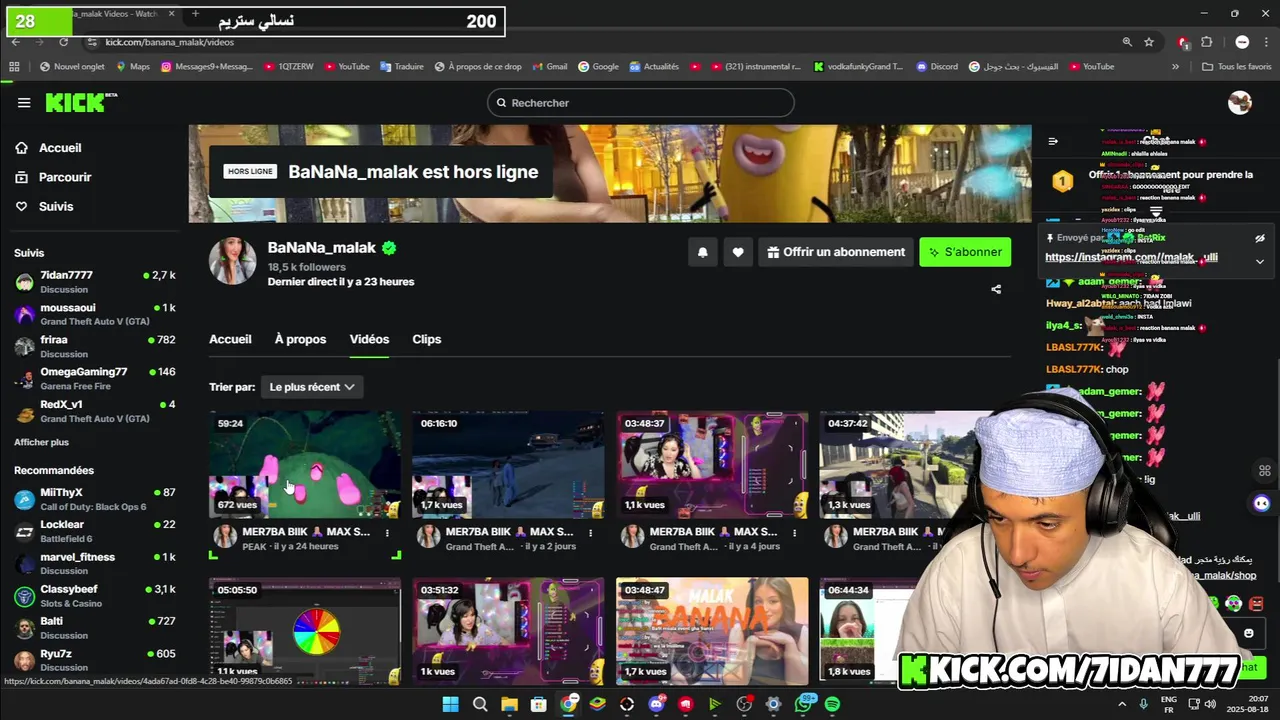Reload the Kick page

coord(64,42)
